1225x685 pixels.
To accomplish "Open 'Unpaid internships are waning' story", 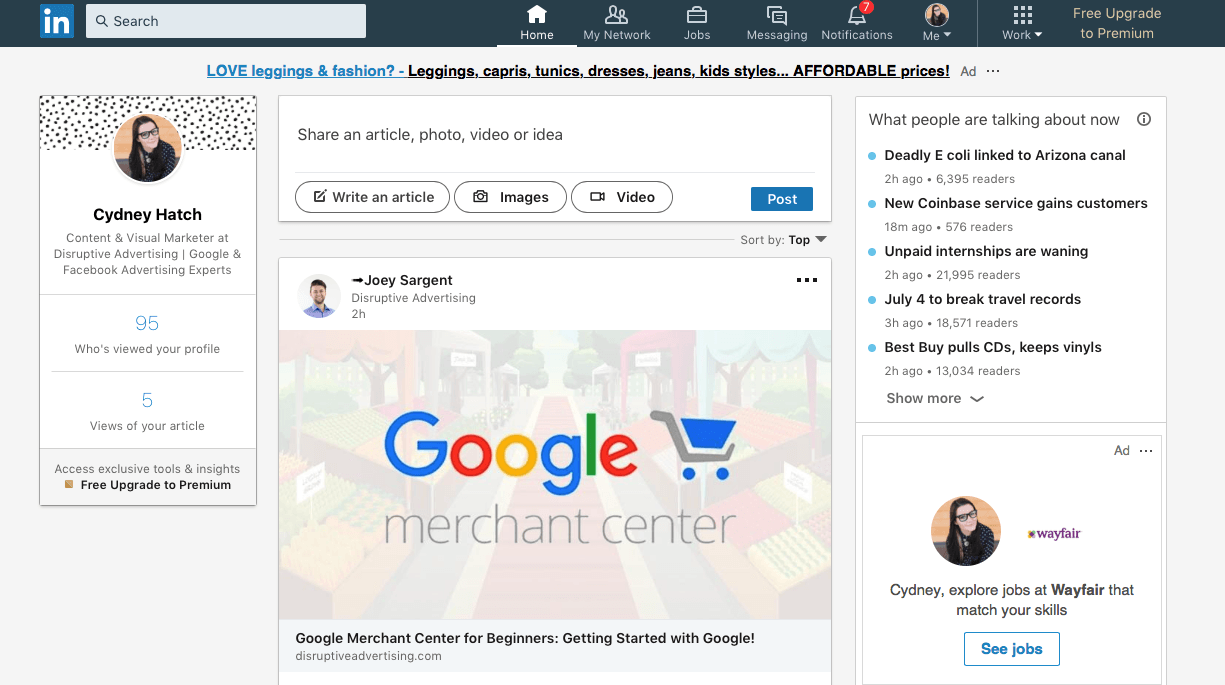I will click(986, 251).
